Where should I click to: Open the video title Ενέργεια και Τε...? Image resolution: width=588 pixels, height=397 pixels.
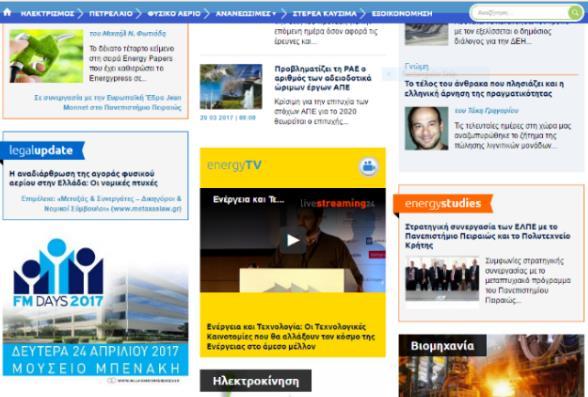(248, 199)
